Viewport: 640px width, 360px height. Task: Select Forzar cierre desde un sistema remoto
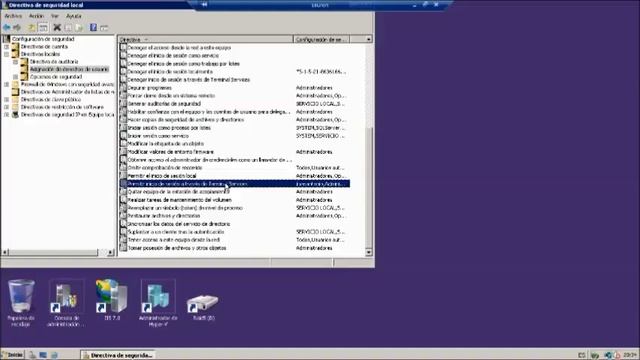pos(235,96)
